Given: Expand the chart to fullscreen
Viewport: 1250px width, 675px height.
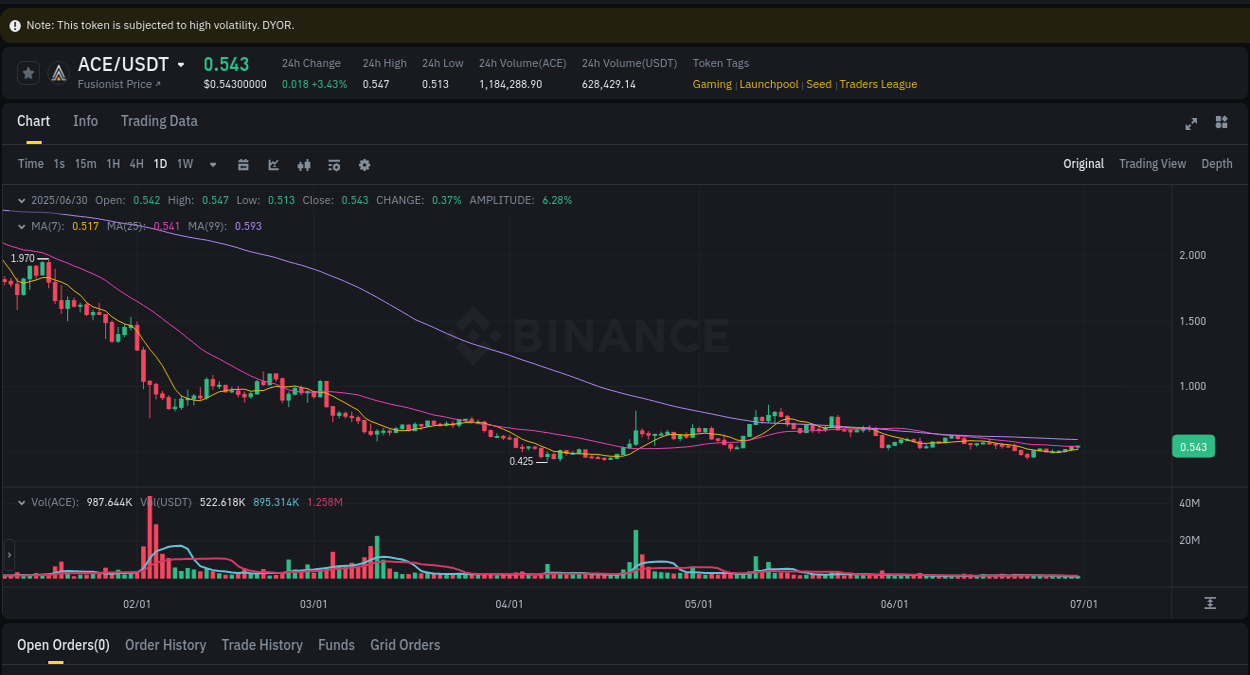Looking at the screenshot, I should 1191,123.
